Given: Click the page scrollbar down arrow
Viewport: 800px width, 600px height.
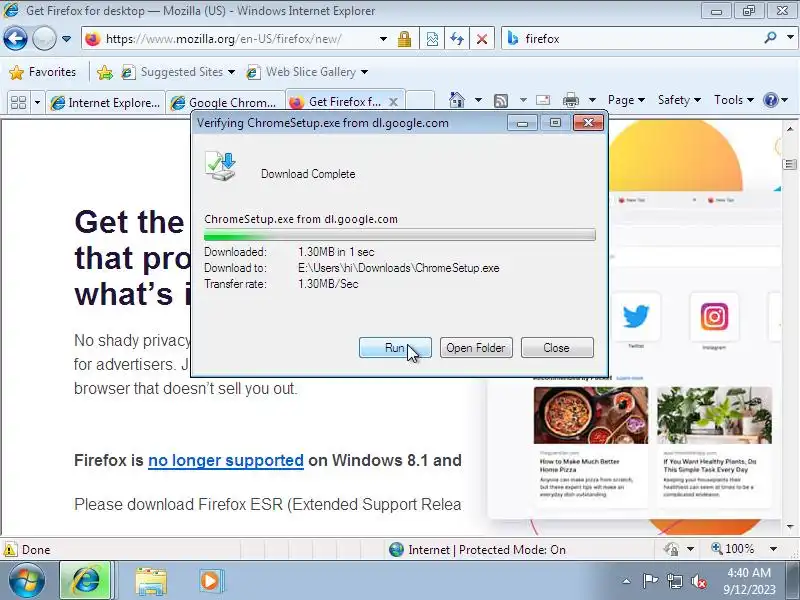Looking at the screenshot, I should click(x=790, y=526).
